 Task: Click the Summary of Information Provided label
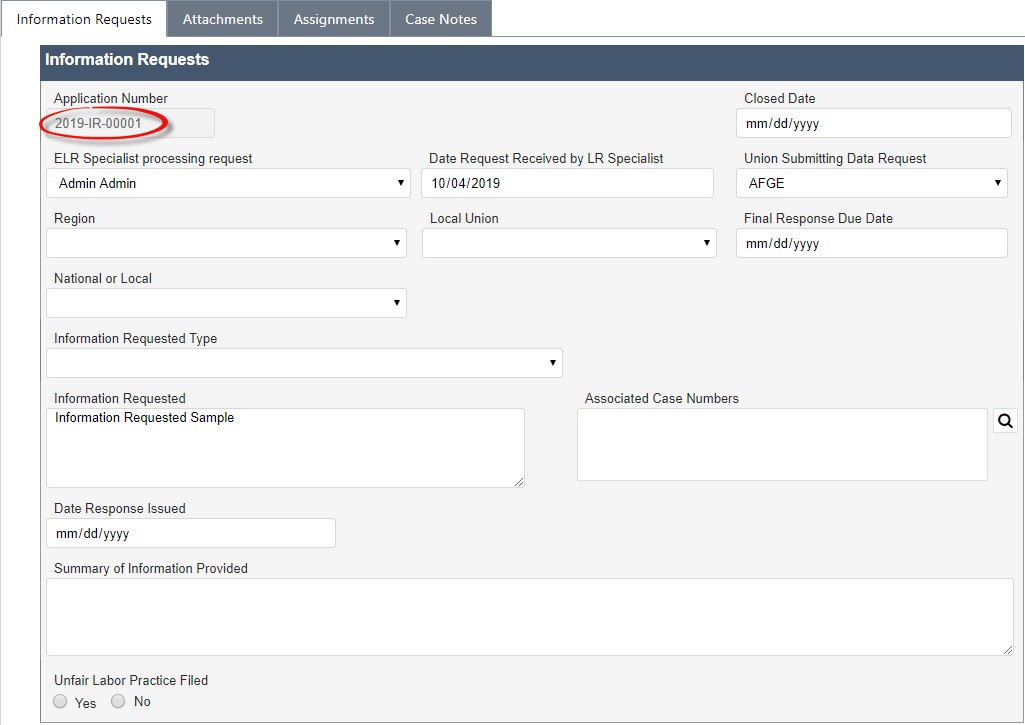[x=150, y=568]
